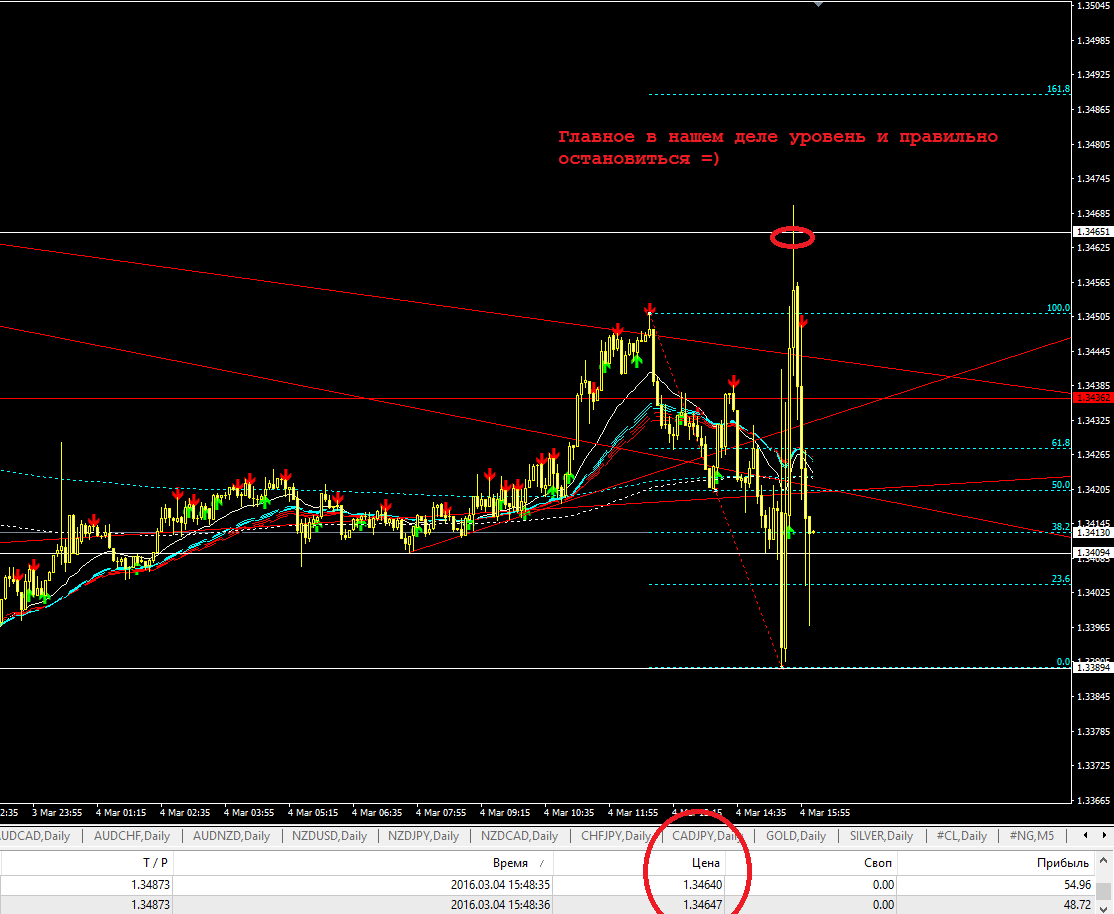The height and width of the screenshot is (914, 1114).
Task: Click the 4 Mar 10:35 time axis label
Action: [x=569, y=812]
